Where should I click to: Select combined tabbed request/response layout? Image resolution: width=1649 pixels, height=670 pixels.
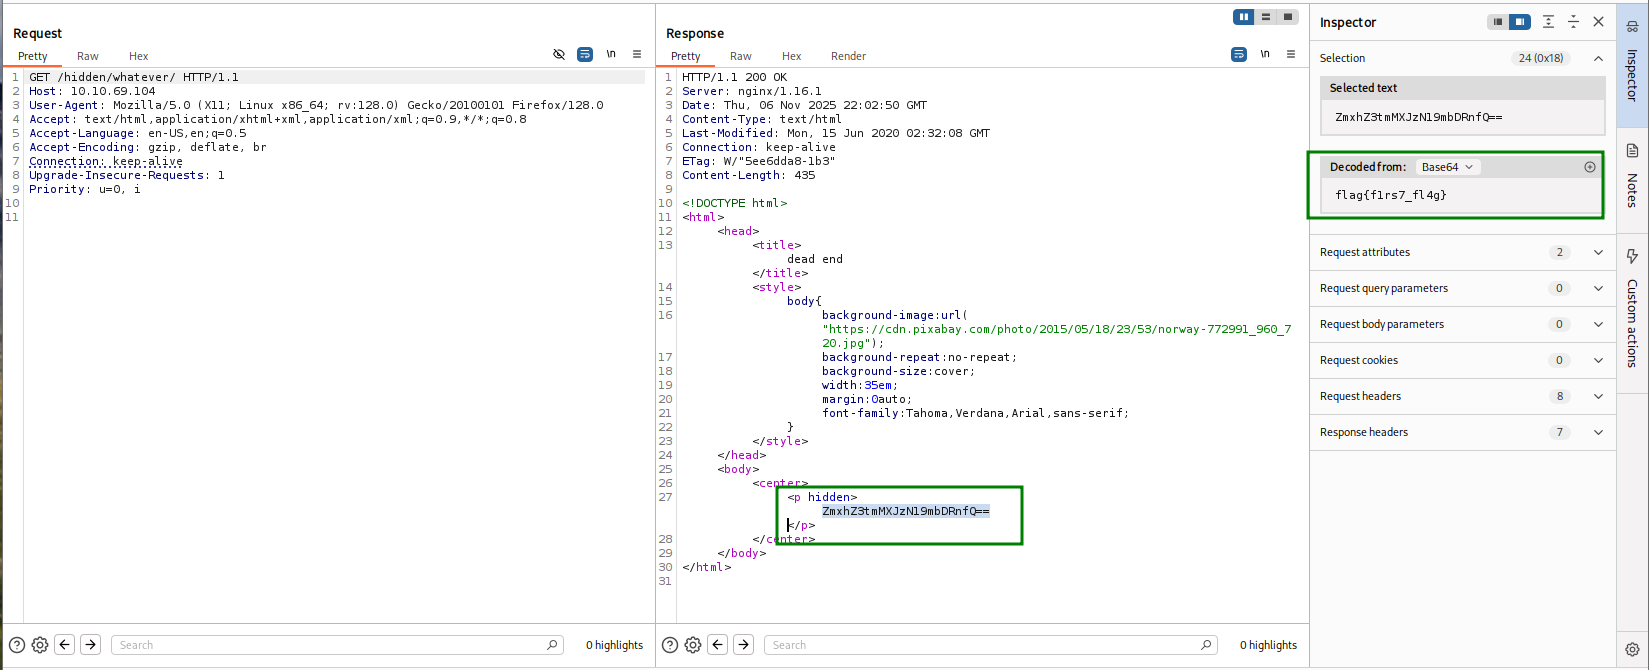pos(1288,17)
